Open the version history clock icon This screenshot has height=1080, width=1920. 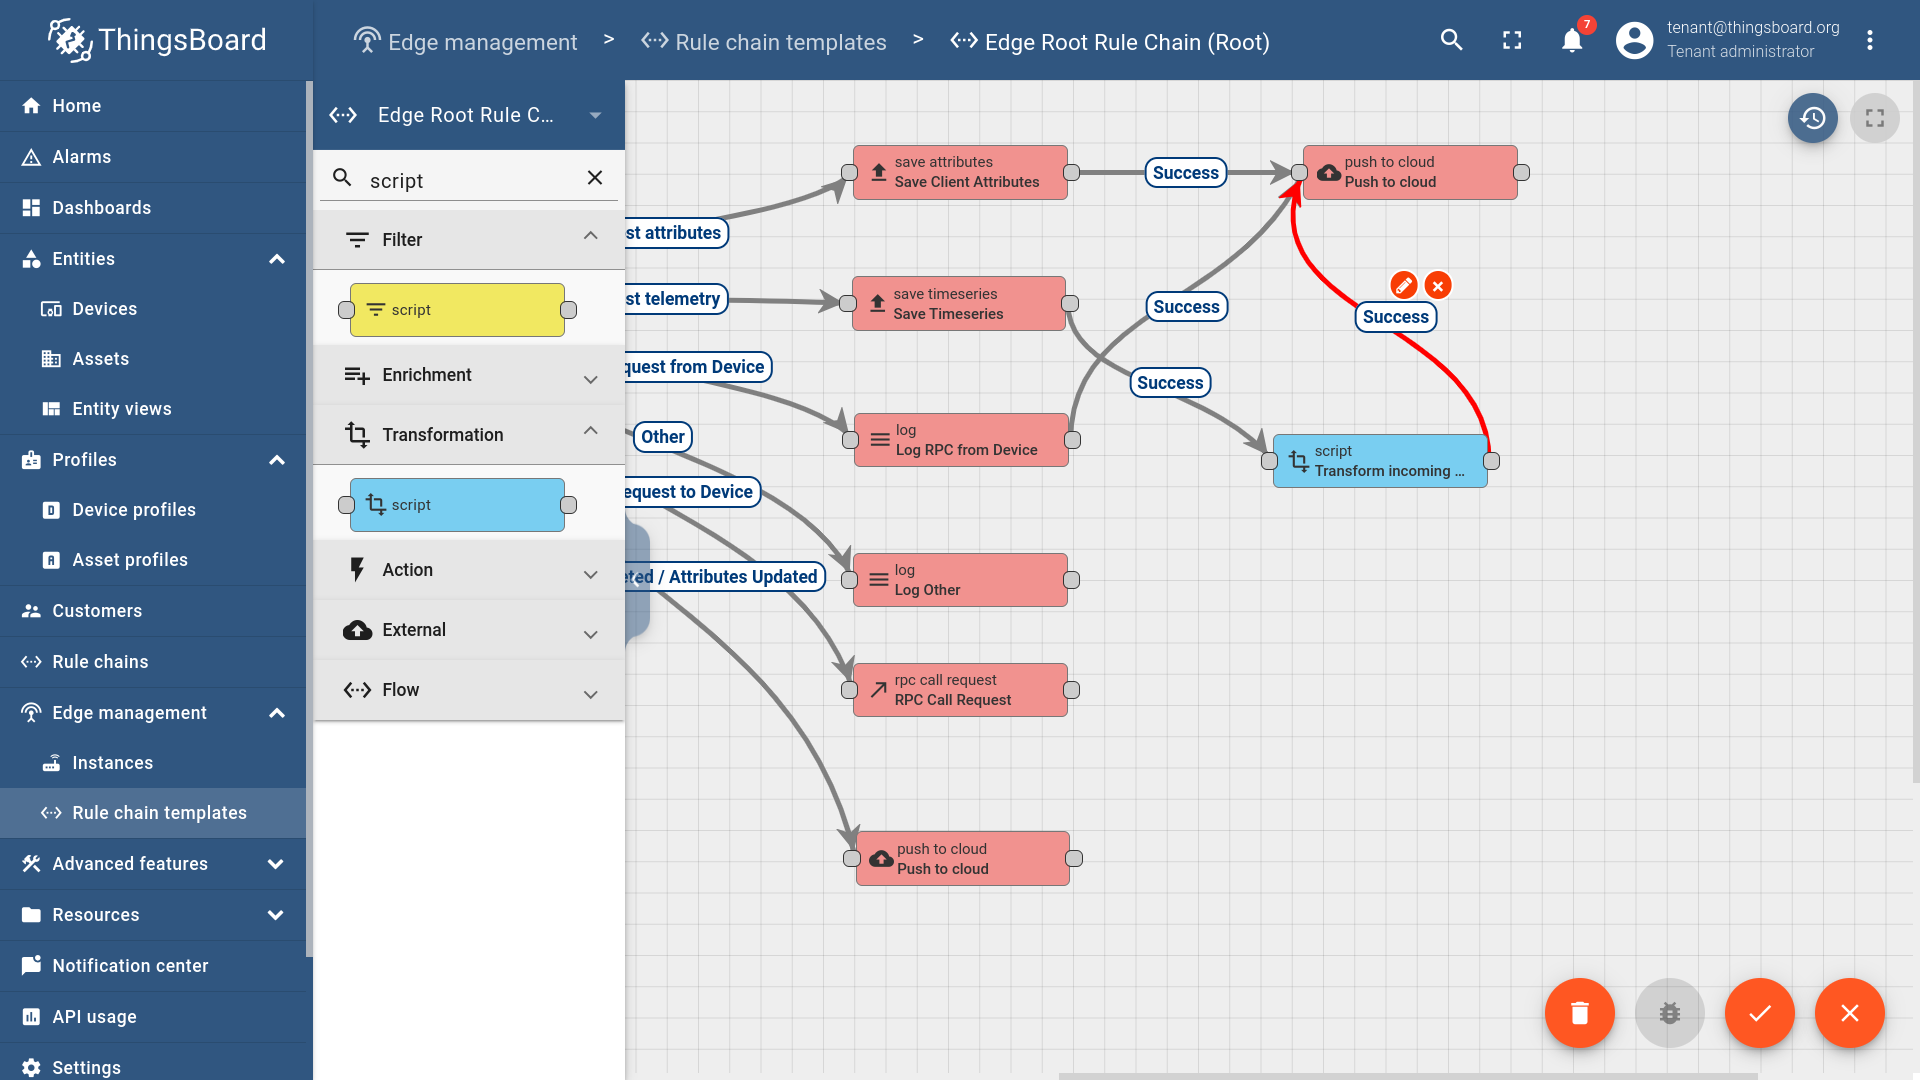tap(1812, 118)
